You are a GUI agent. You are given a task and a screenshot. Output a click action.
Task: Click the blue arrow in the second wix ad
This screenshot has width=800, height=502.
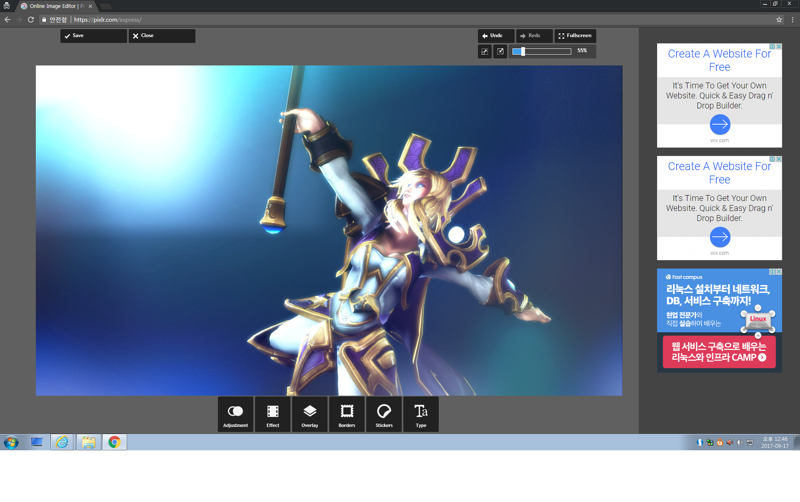720,237
